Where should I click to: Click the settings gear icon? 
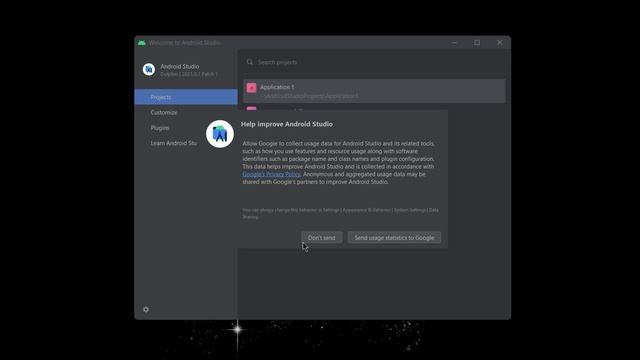146,309
